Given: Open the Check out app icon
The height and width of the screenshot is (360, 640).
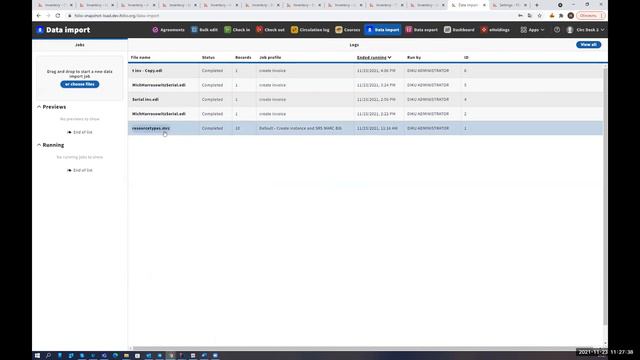Looking at the screenshot, I should pos(259,30).
